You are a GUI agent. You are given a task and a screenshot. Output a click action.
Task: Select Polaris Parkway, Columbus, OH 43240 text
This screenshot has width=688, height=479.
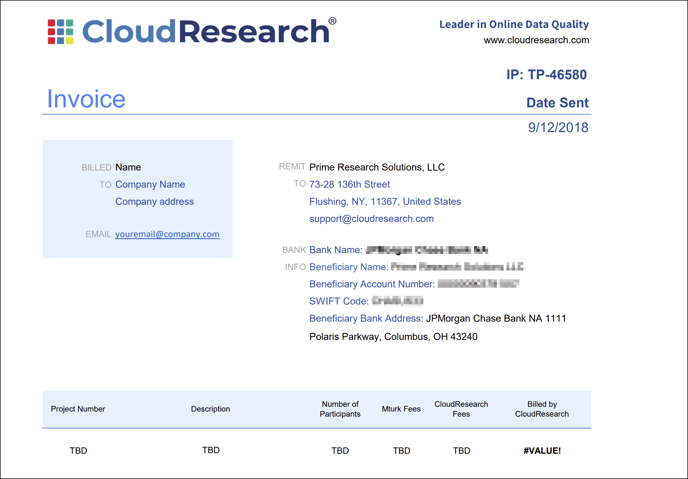394,336
